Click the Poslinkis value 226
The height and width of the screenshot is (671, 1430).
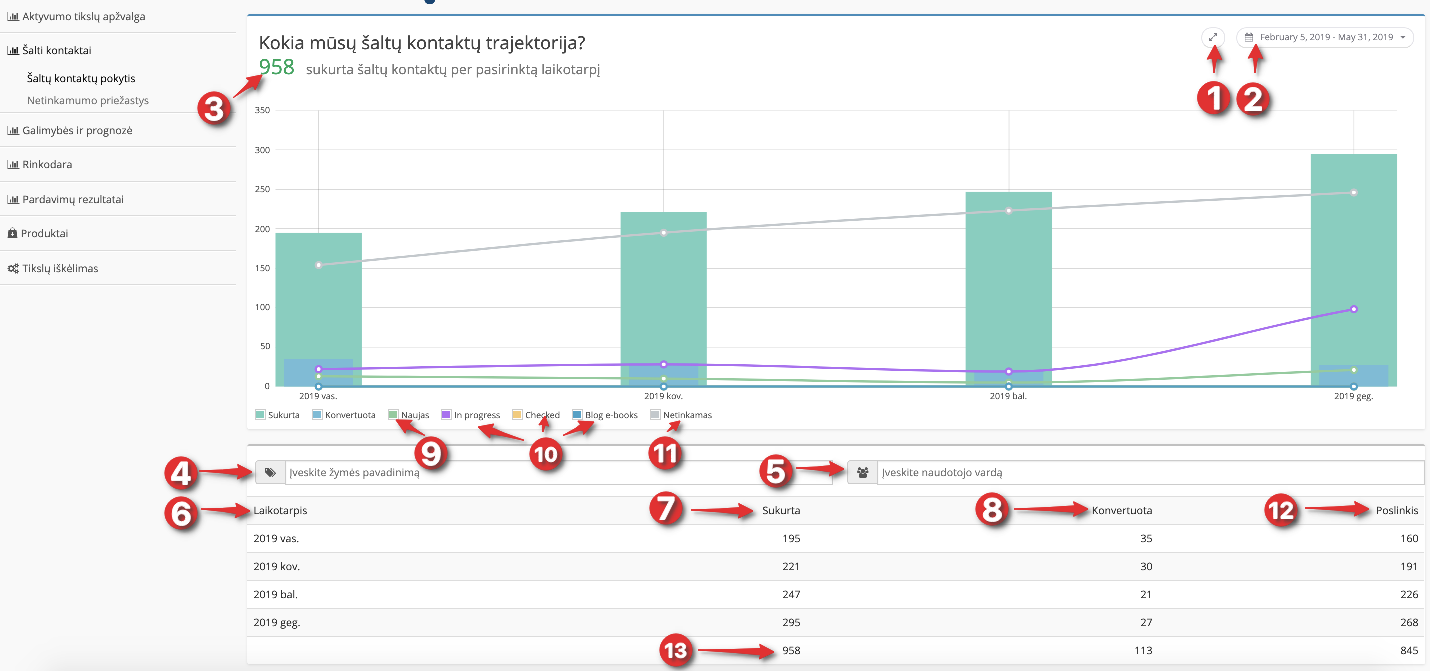pos(1409,594)
